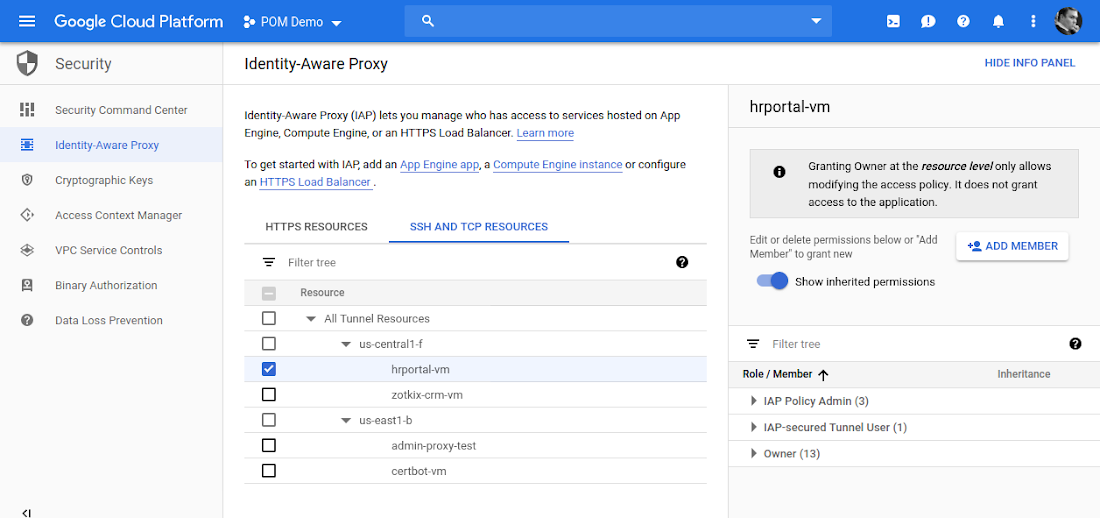Open the HTTPS Load Balancer link
The image size is (1100, 518).
click(x=315, y=182)
